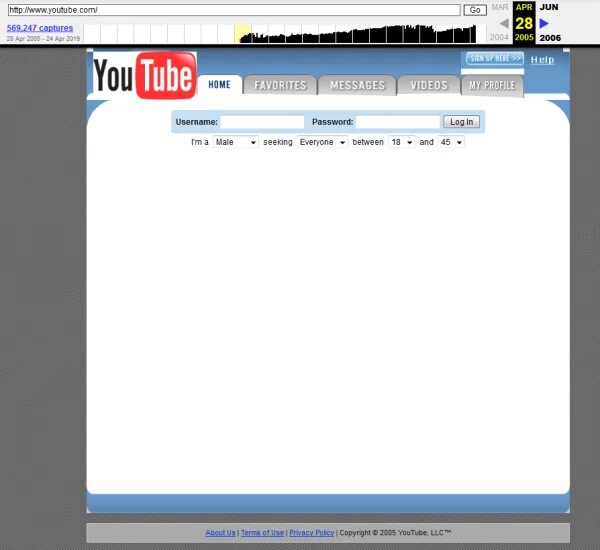Open the 569,247 captures link
The image size is (600, 550).
click(40, 28)
